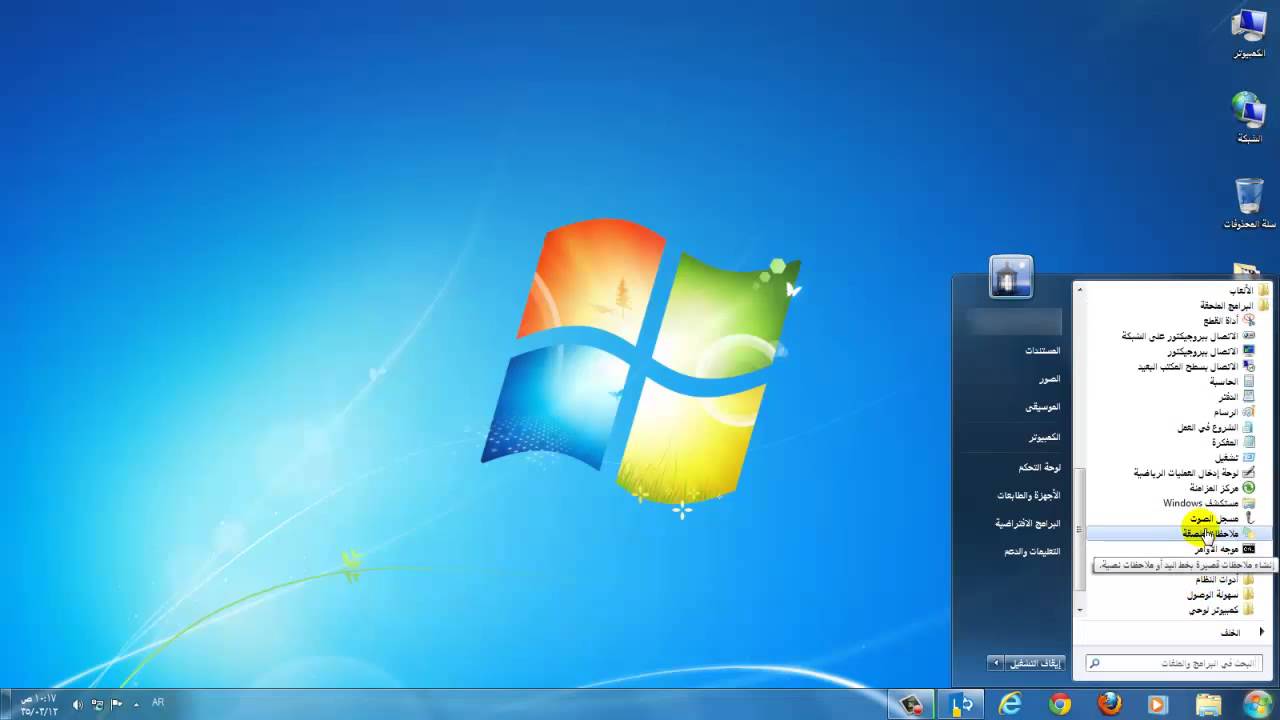
Task: Click the Windows Explorer icon beside مستكشف Windows
Action: tap(1249, 503)
